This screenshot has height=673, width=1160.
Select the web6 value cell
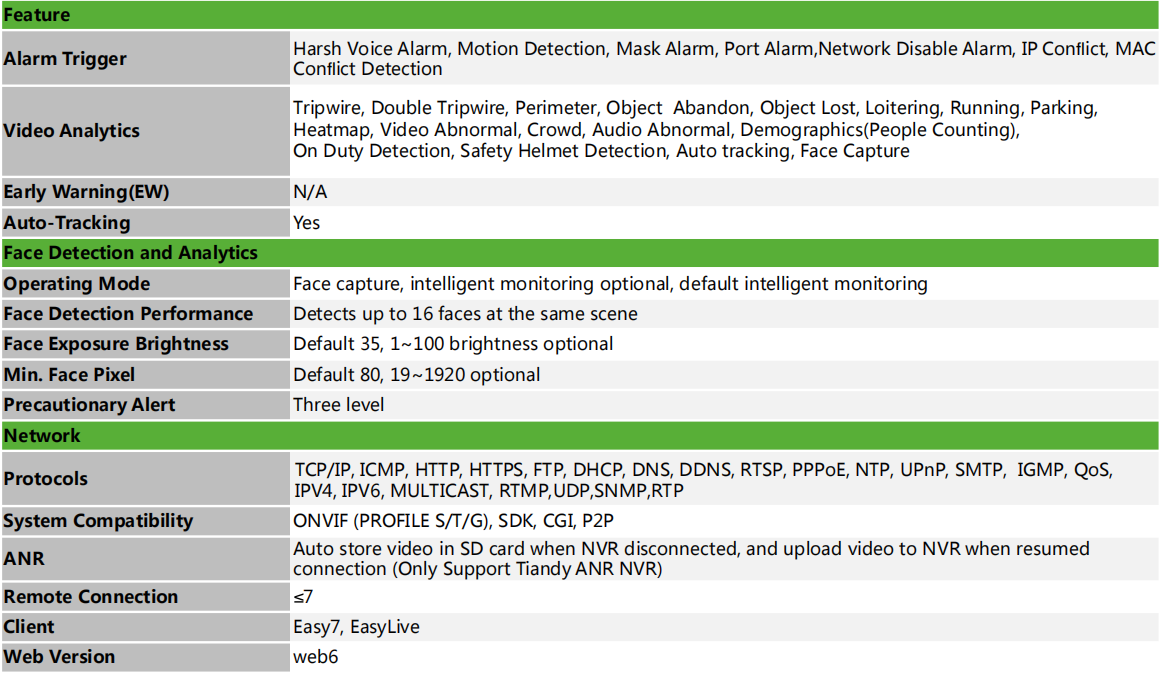pyautogui.click(x=725, y=657)
